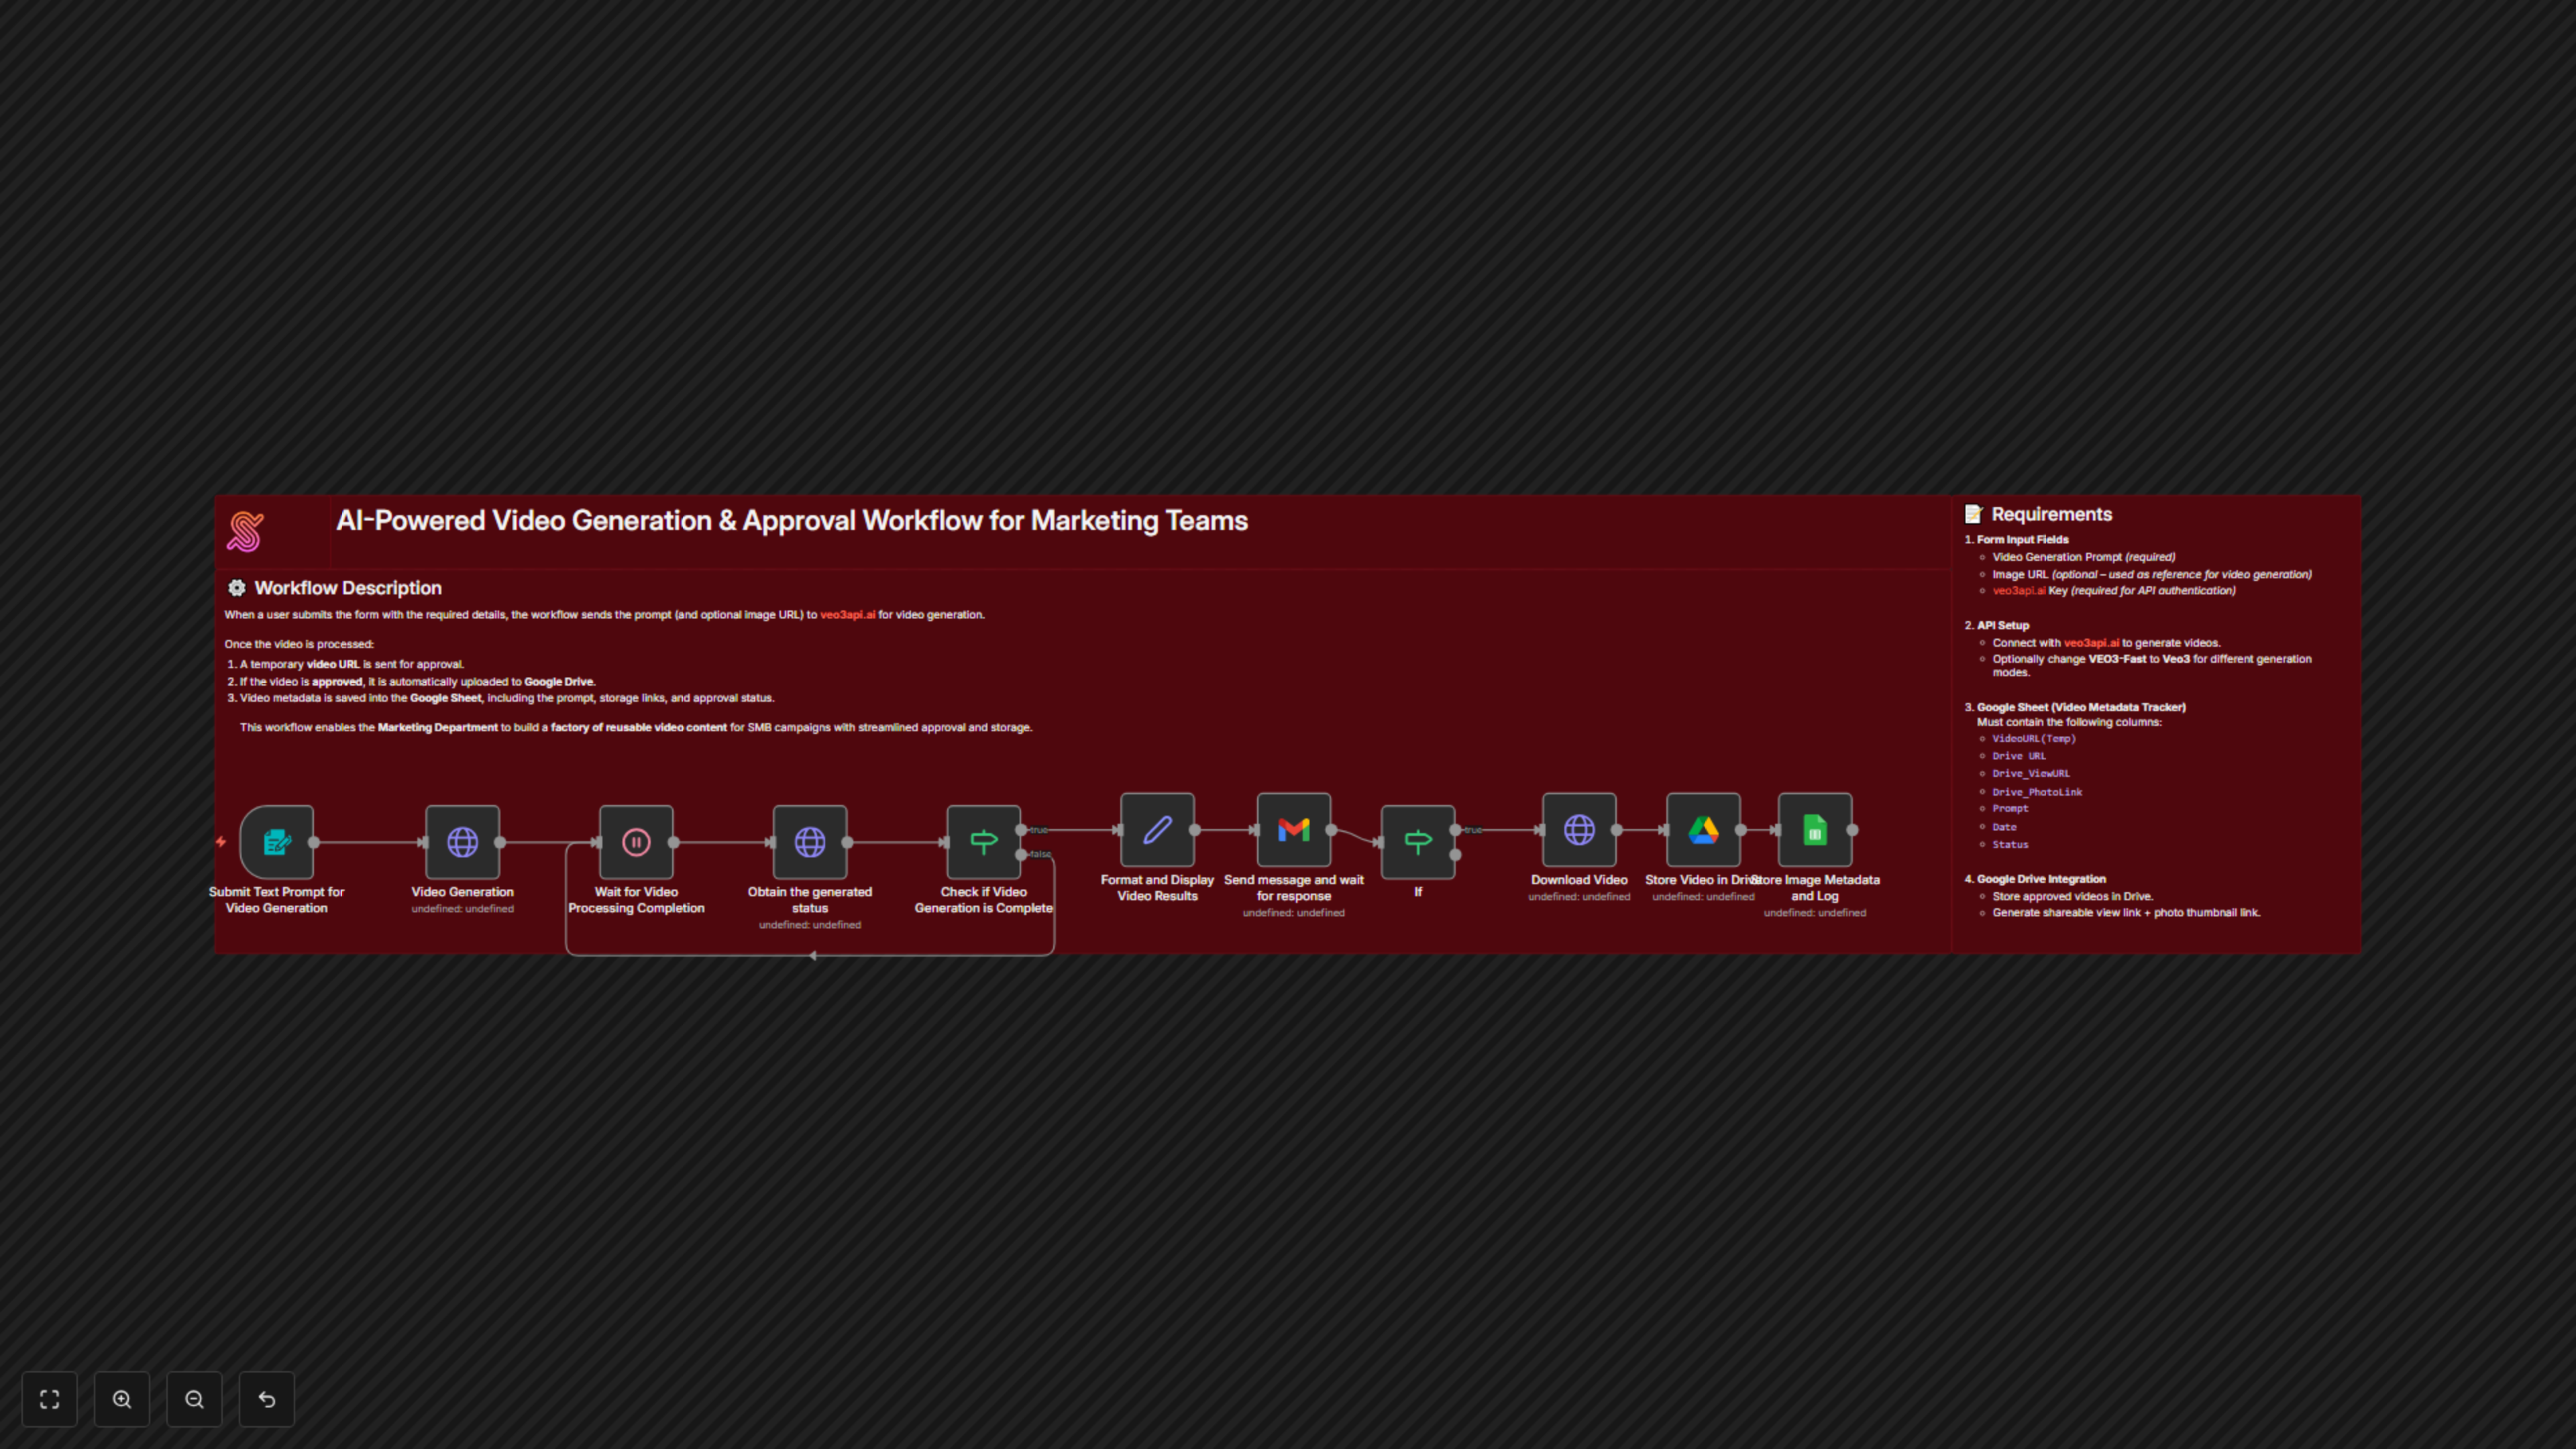Click the true output of the If node
Viewport: 2576px width, 1449px height.
pos(1456,830)
